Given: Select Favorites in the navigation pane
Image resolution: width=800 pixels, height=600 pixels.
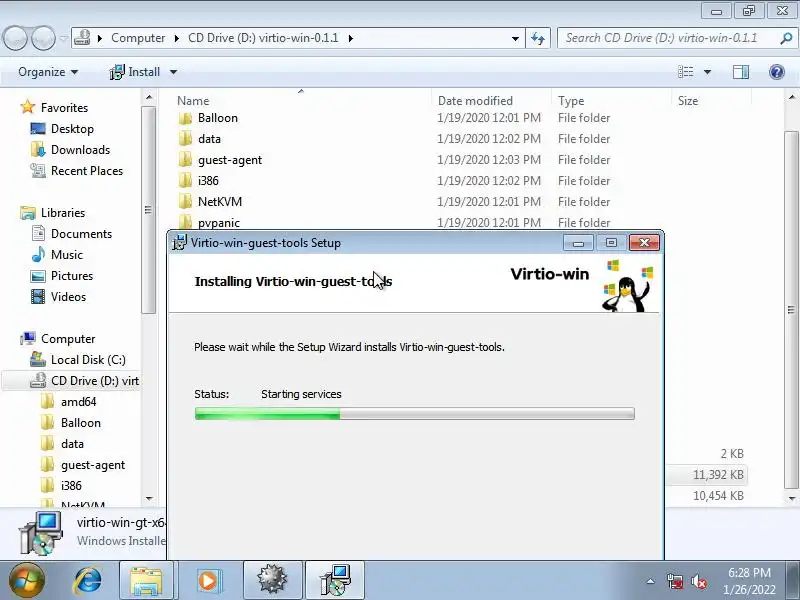Looking at the screenshot, I should coord(64,108).
